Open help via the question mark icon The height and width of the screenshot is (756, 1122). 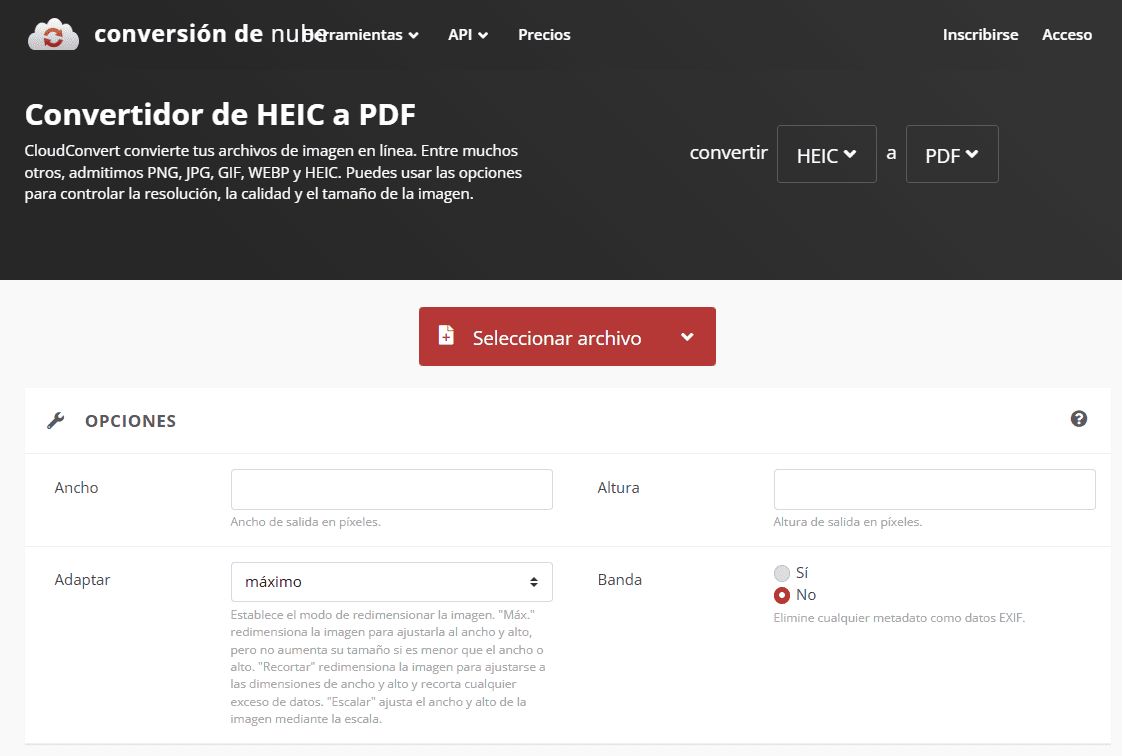(1079, 419)
